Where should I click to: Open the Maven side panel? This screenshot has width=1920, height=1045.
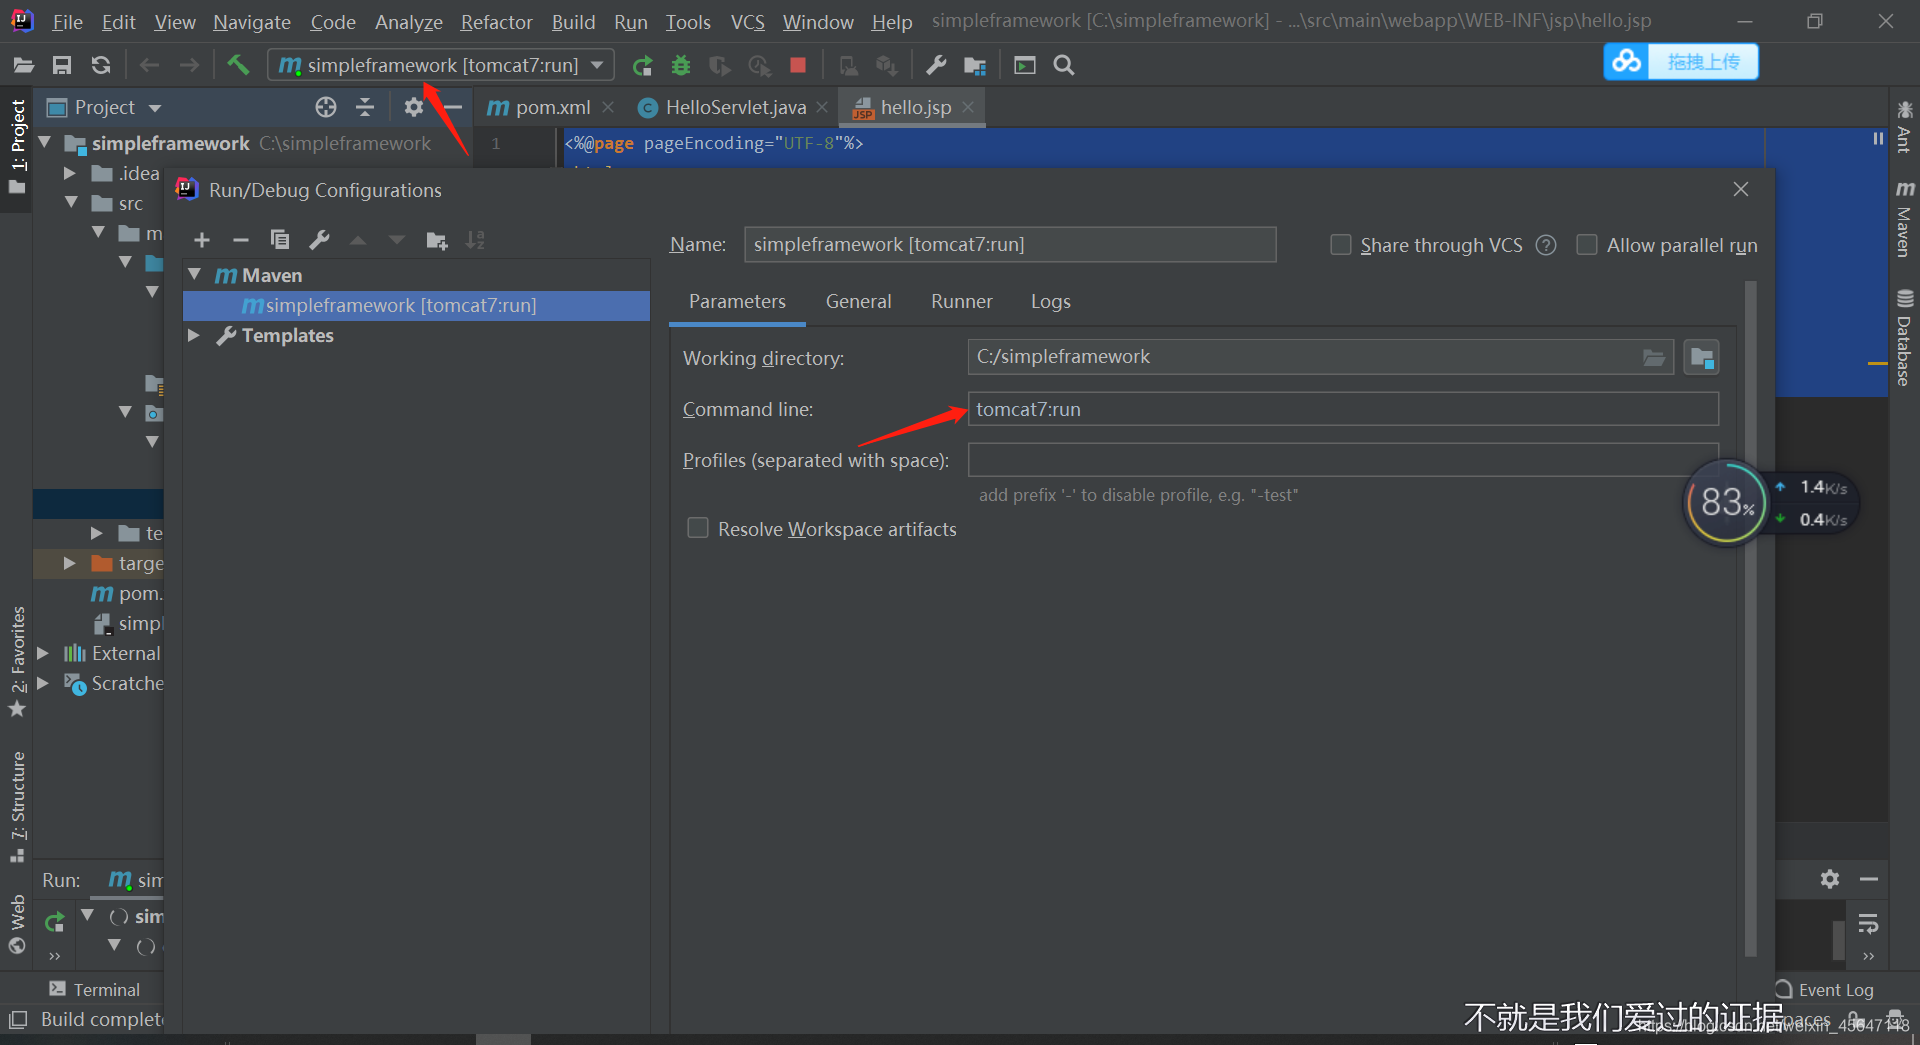[1904, 218]
